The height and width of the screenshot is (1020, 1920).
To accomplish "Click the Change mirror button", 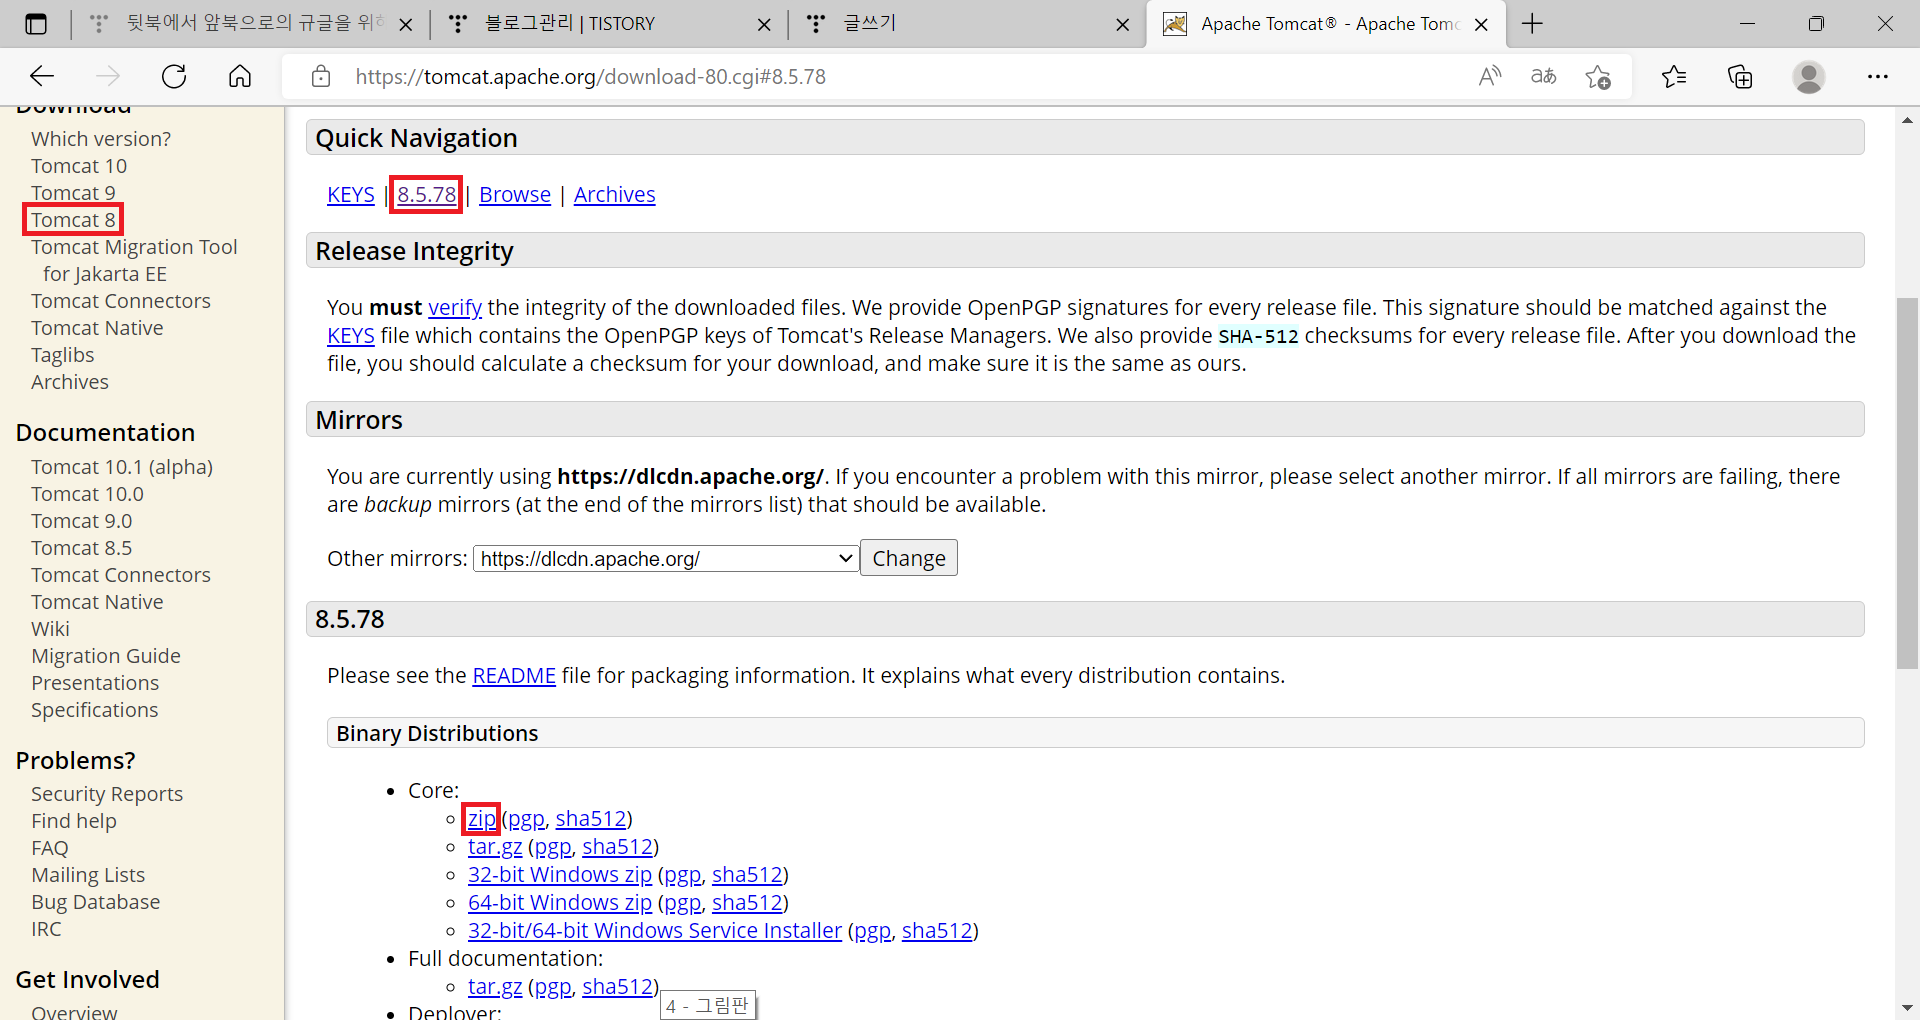I will pyautogui.click(x=908, y=558).
